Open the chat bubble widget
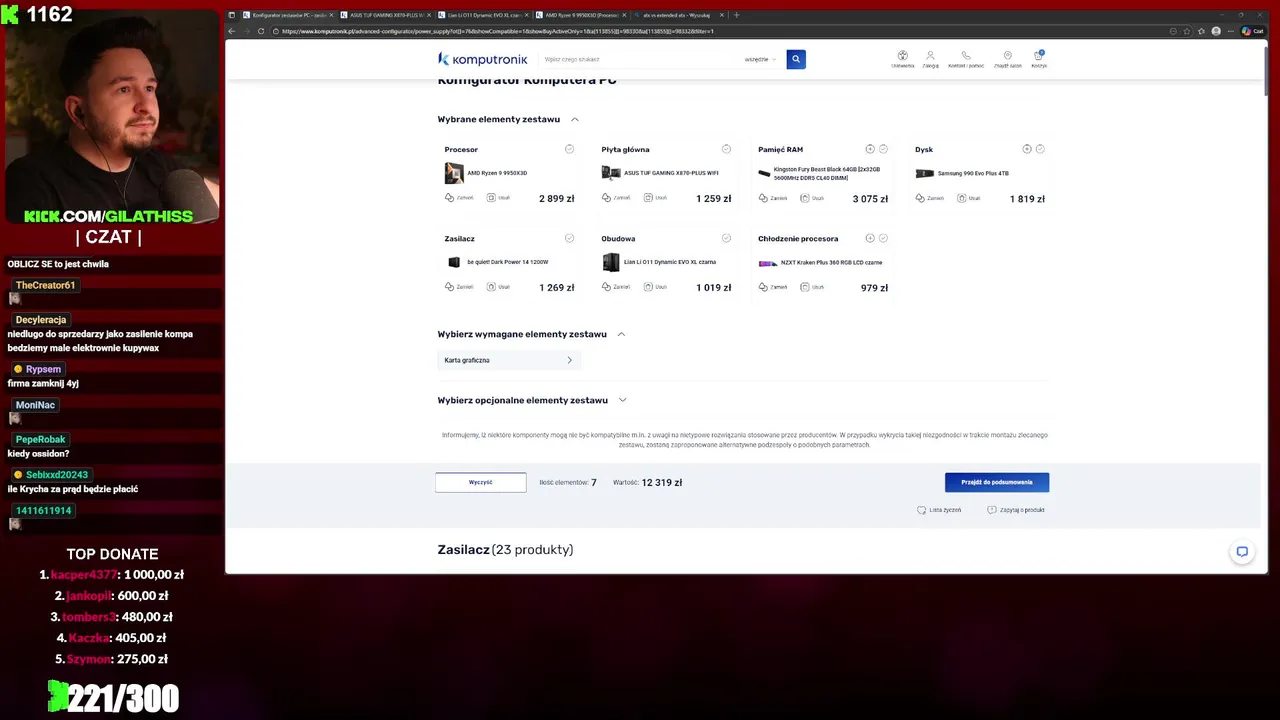 1242,551
